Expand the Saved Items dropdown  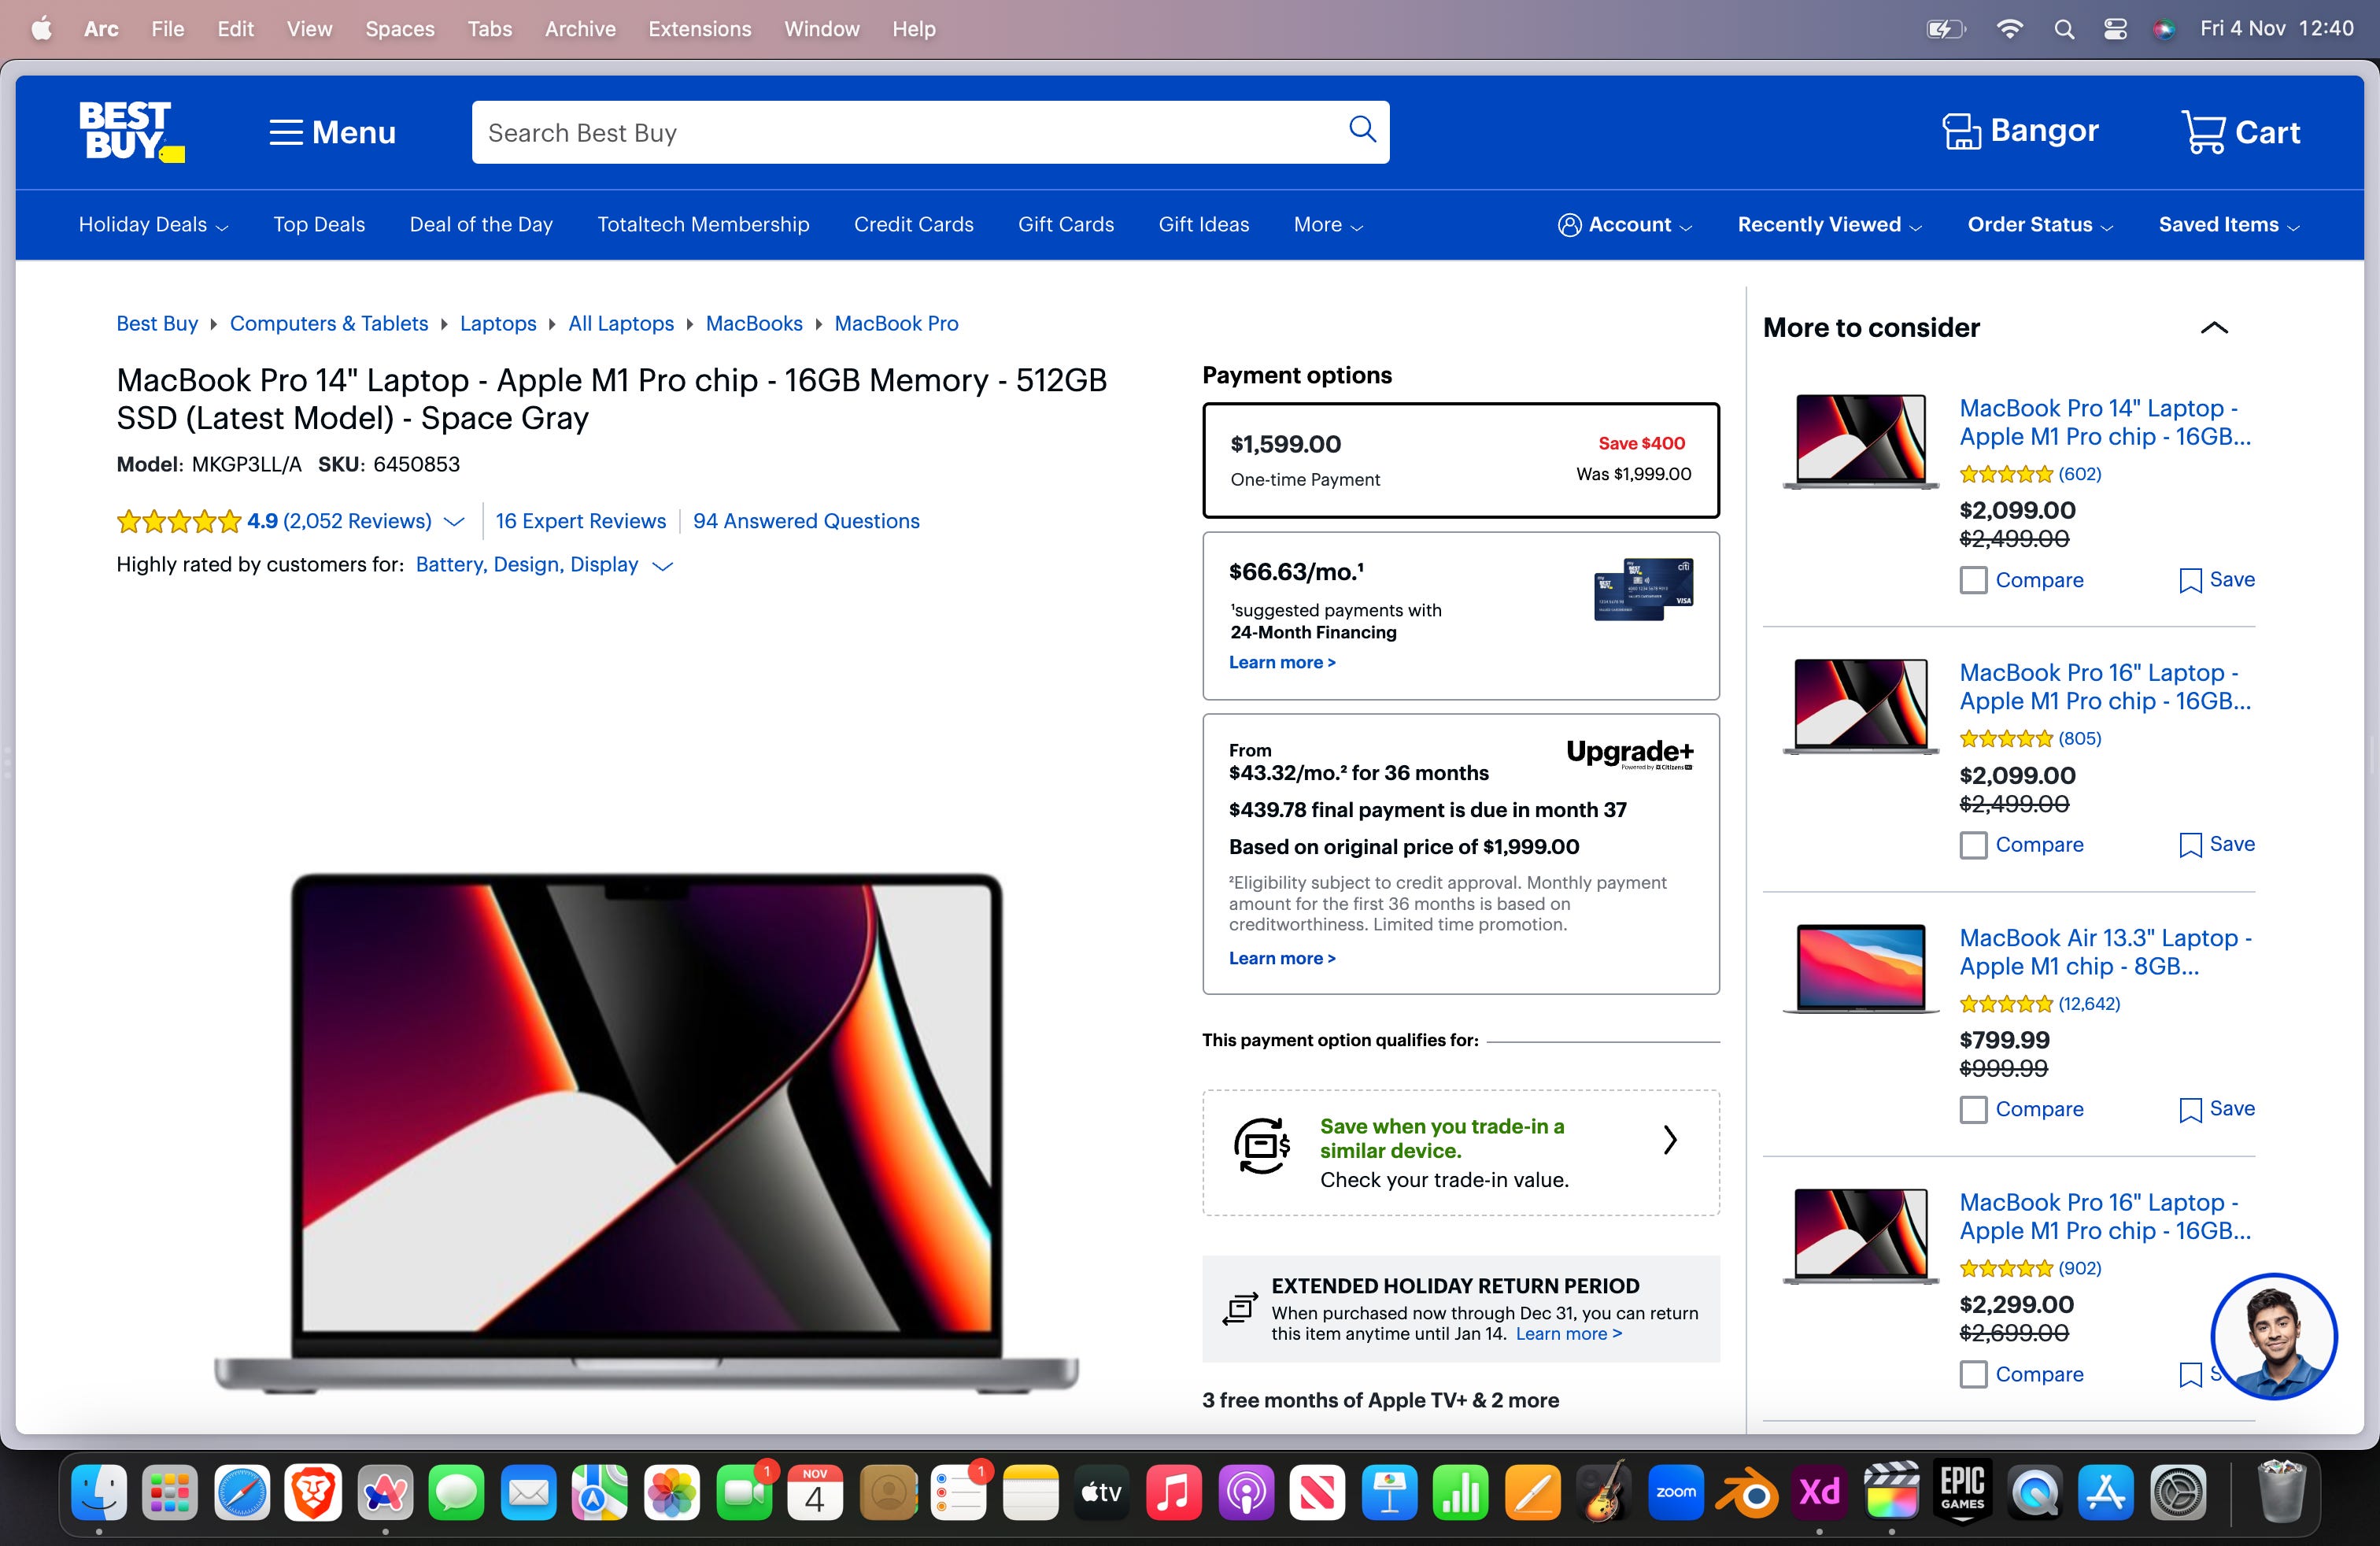click(x=2229, y=225)
